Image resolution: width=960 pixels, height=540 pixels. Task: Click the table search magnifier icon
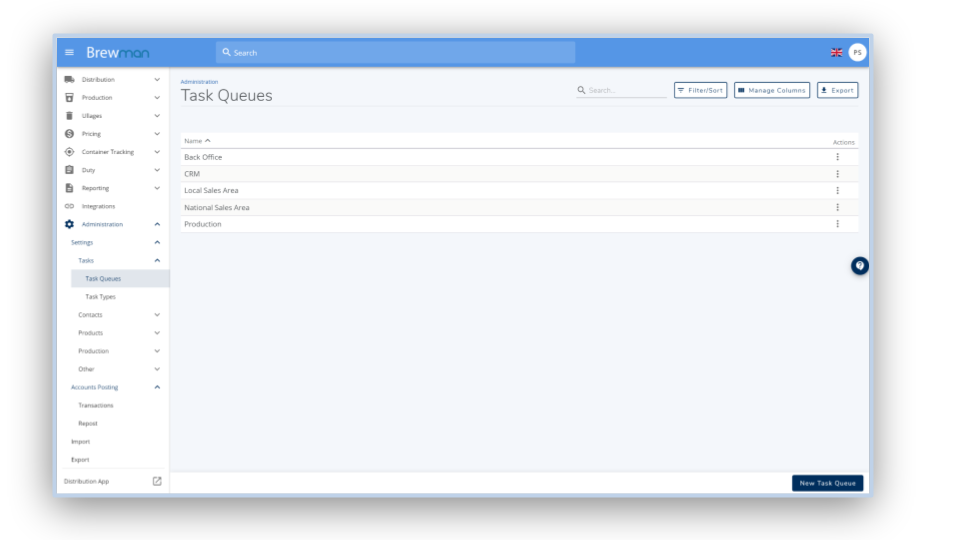click(x=581, y=90)
